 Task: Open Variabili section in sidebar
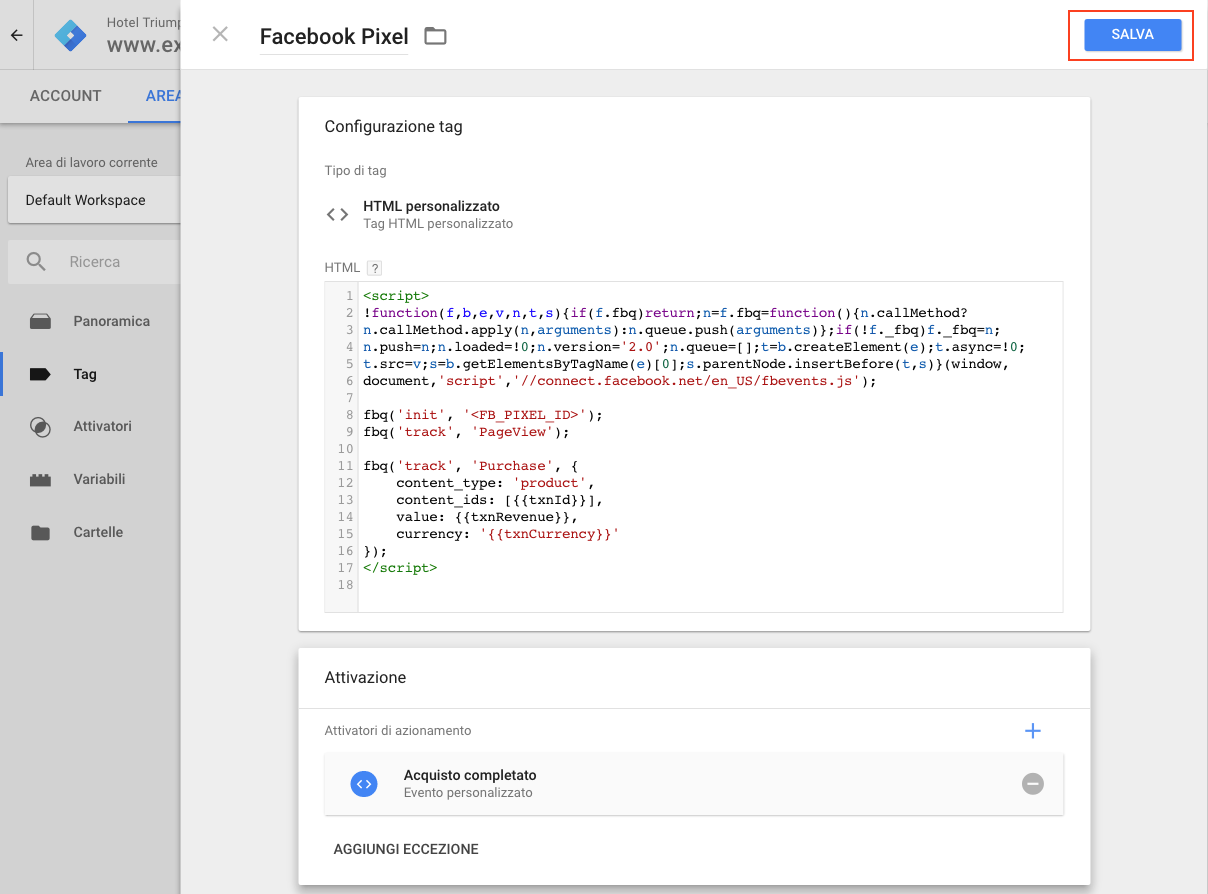click(x=99, y=479)
